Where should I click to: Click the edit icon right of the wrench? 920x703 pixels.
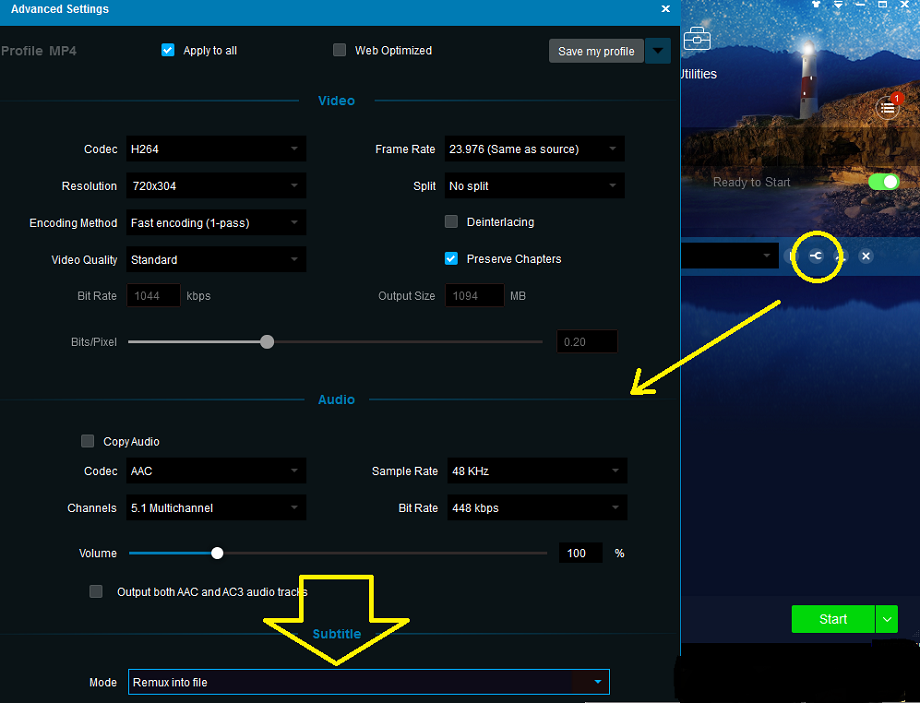point(841,256)
